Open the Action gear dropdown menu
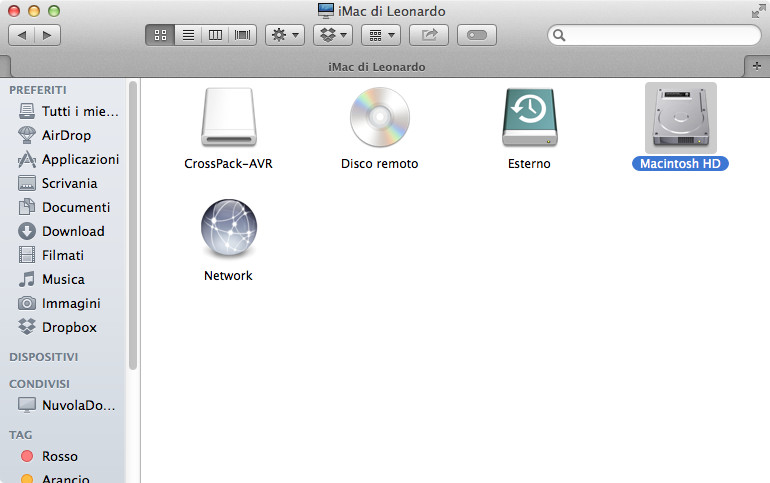This screenshot has width=770, height=483. point(284,35)
